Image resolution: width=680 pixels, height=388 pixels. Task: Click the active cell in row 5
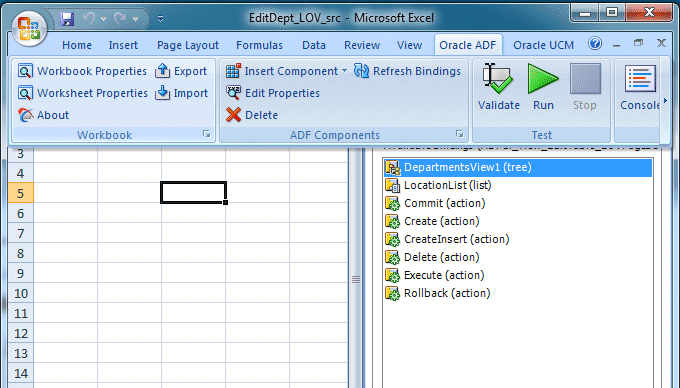(x=193, y=193)
